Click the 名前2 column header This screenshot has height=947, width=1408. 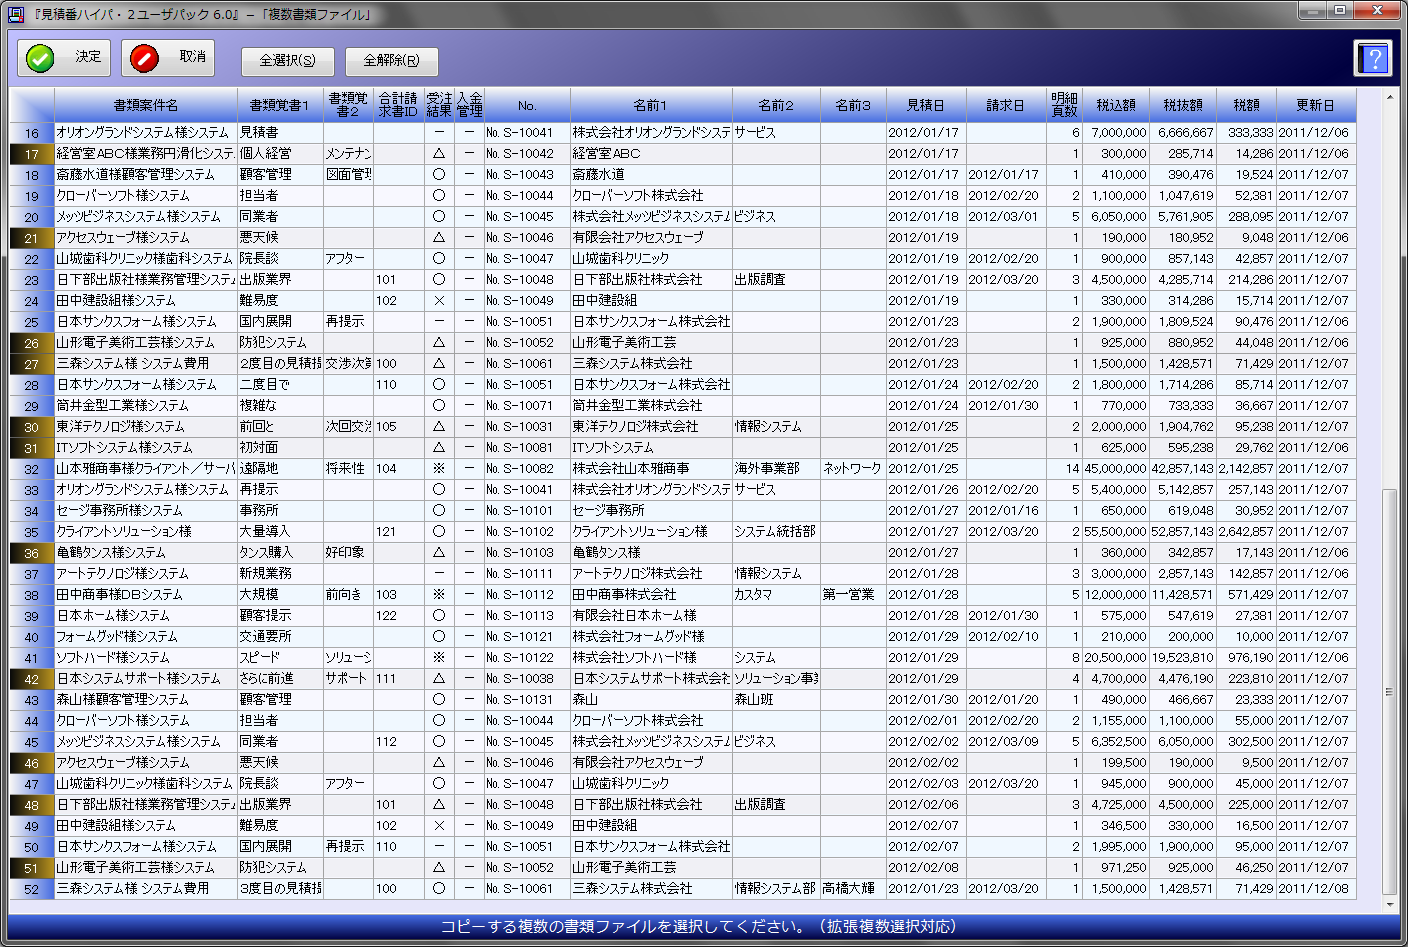coord(776,105)
